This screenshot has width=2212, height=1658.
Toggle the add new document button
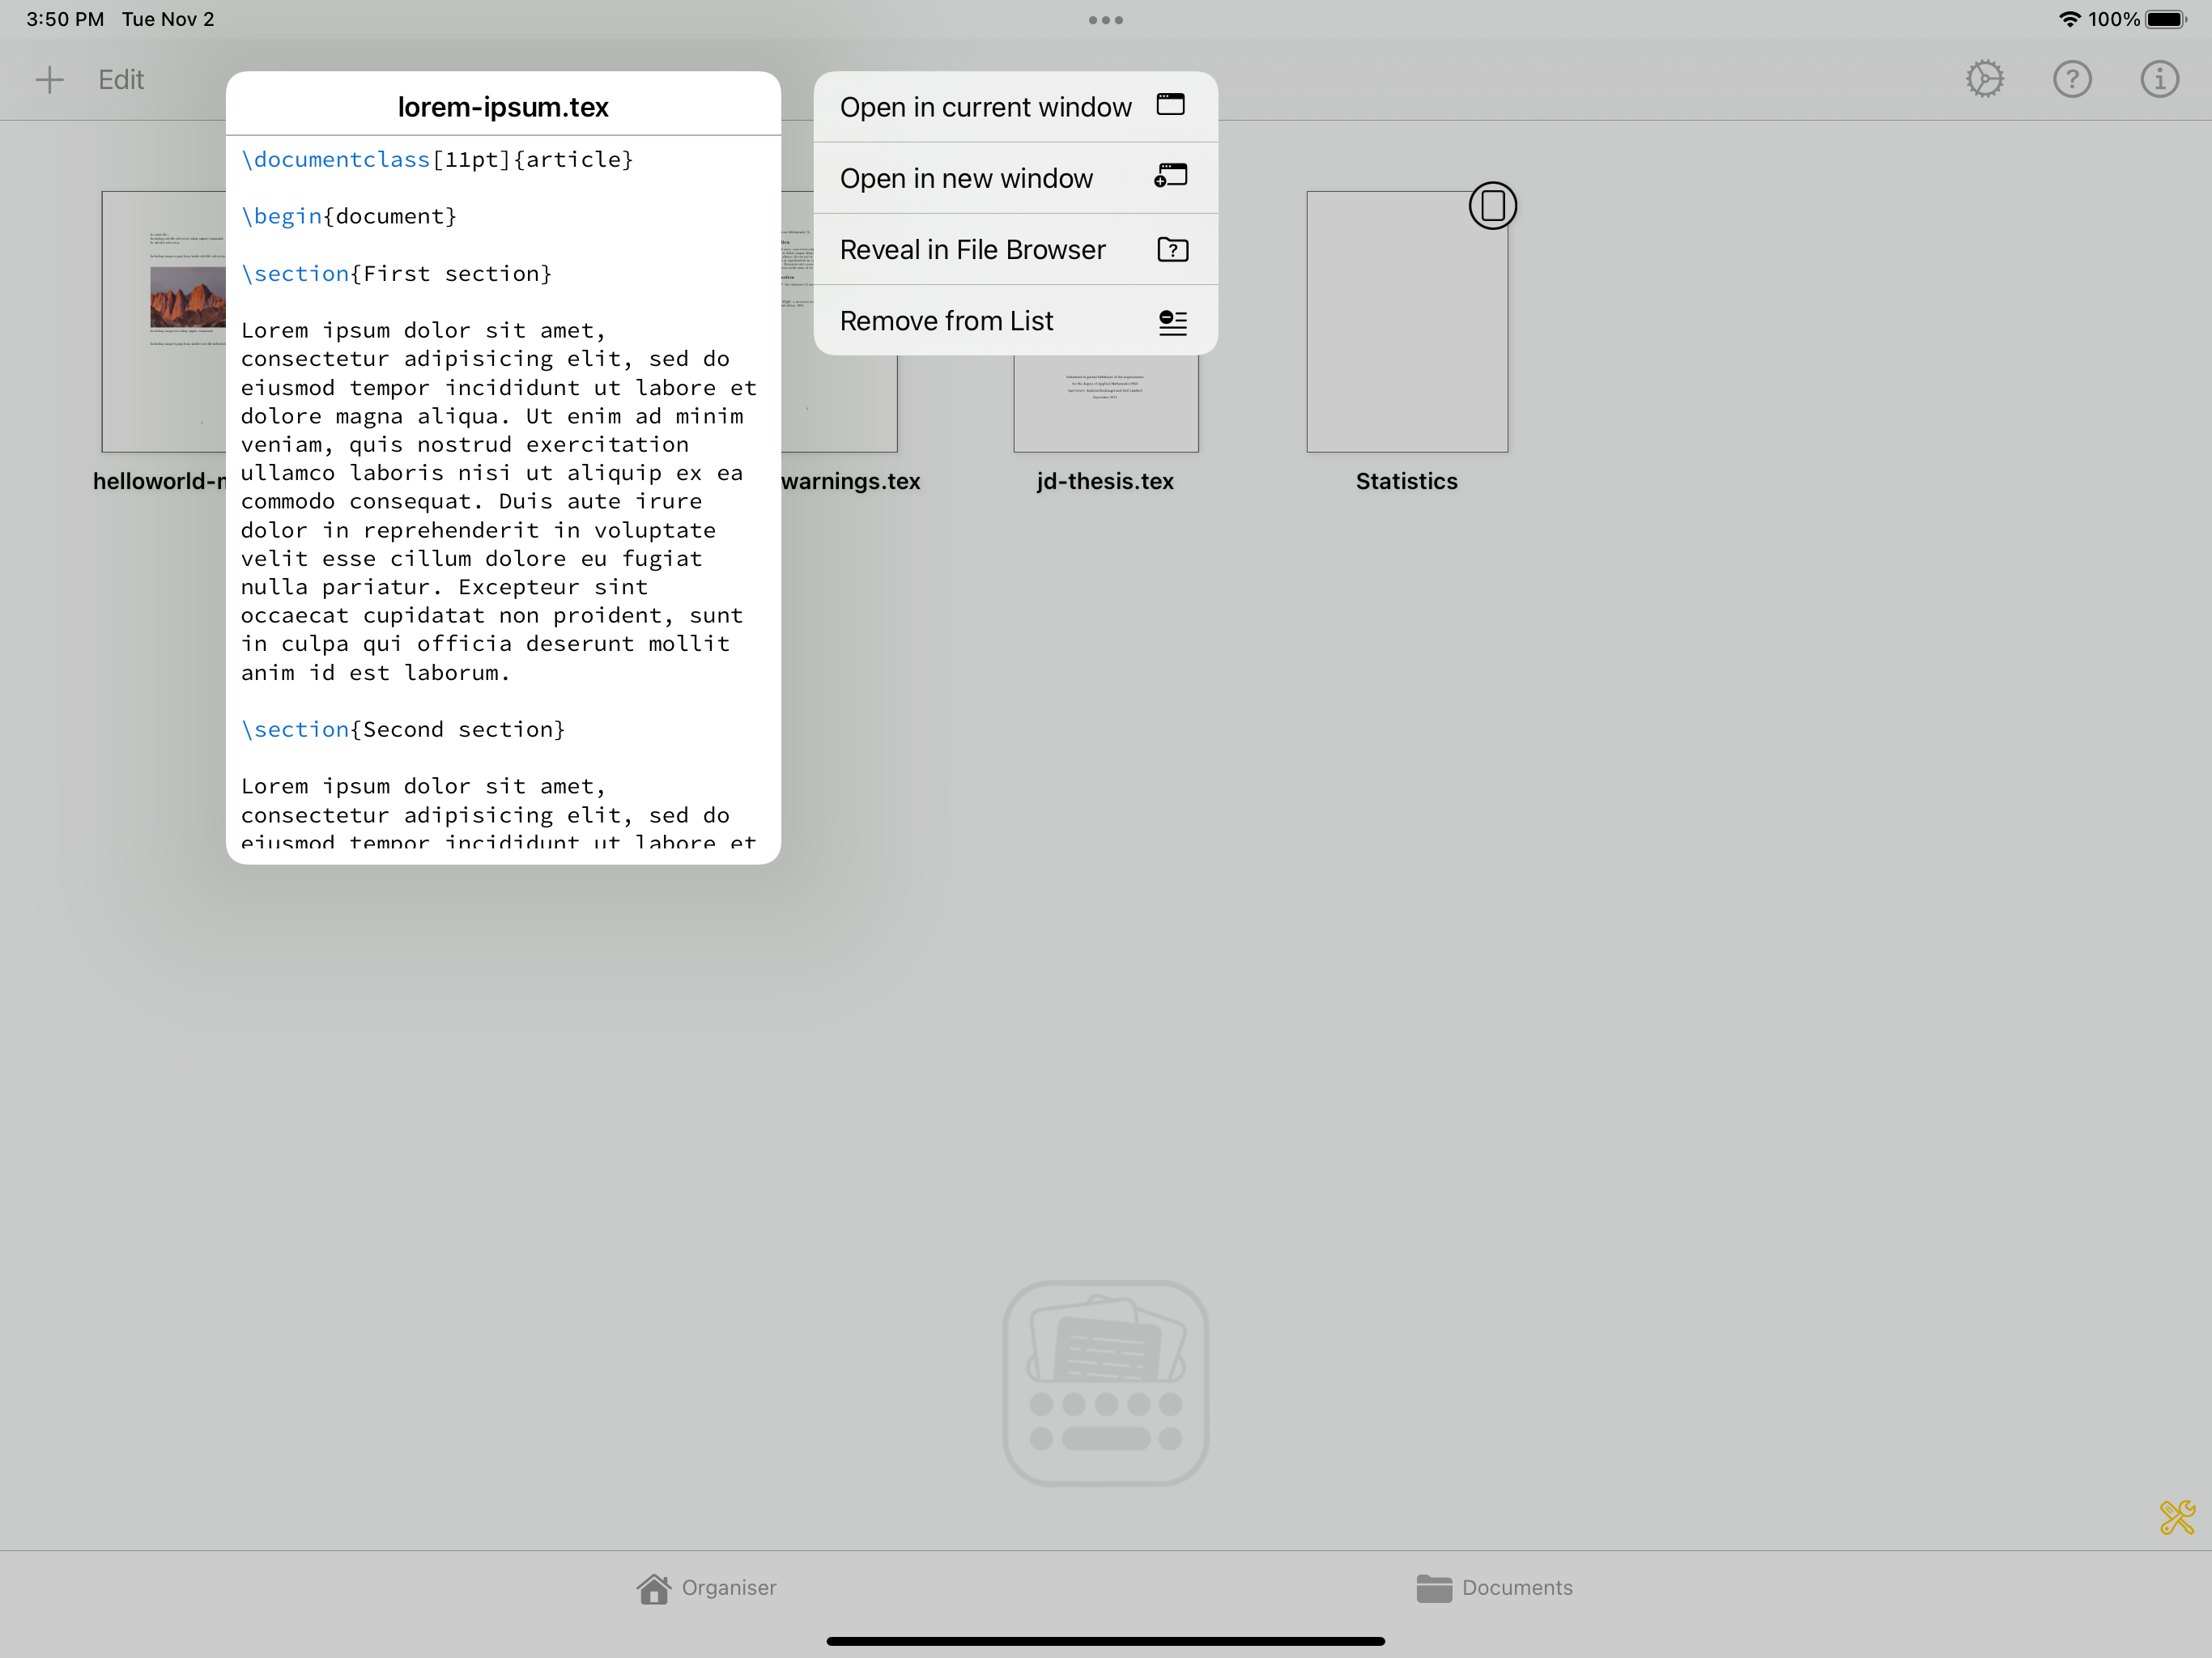pyautogui.click(x=50, y=79)
